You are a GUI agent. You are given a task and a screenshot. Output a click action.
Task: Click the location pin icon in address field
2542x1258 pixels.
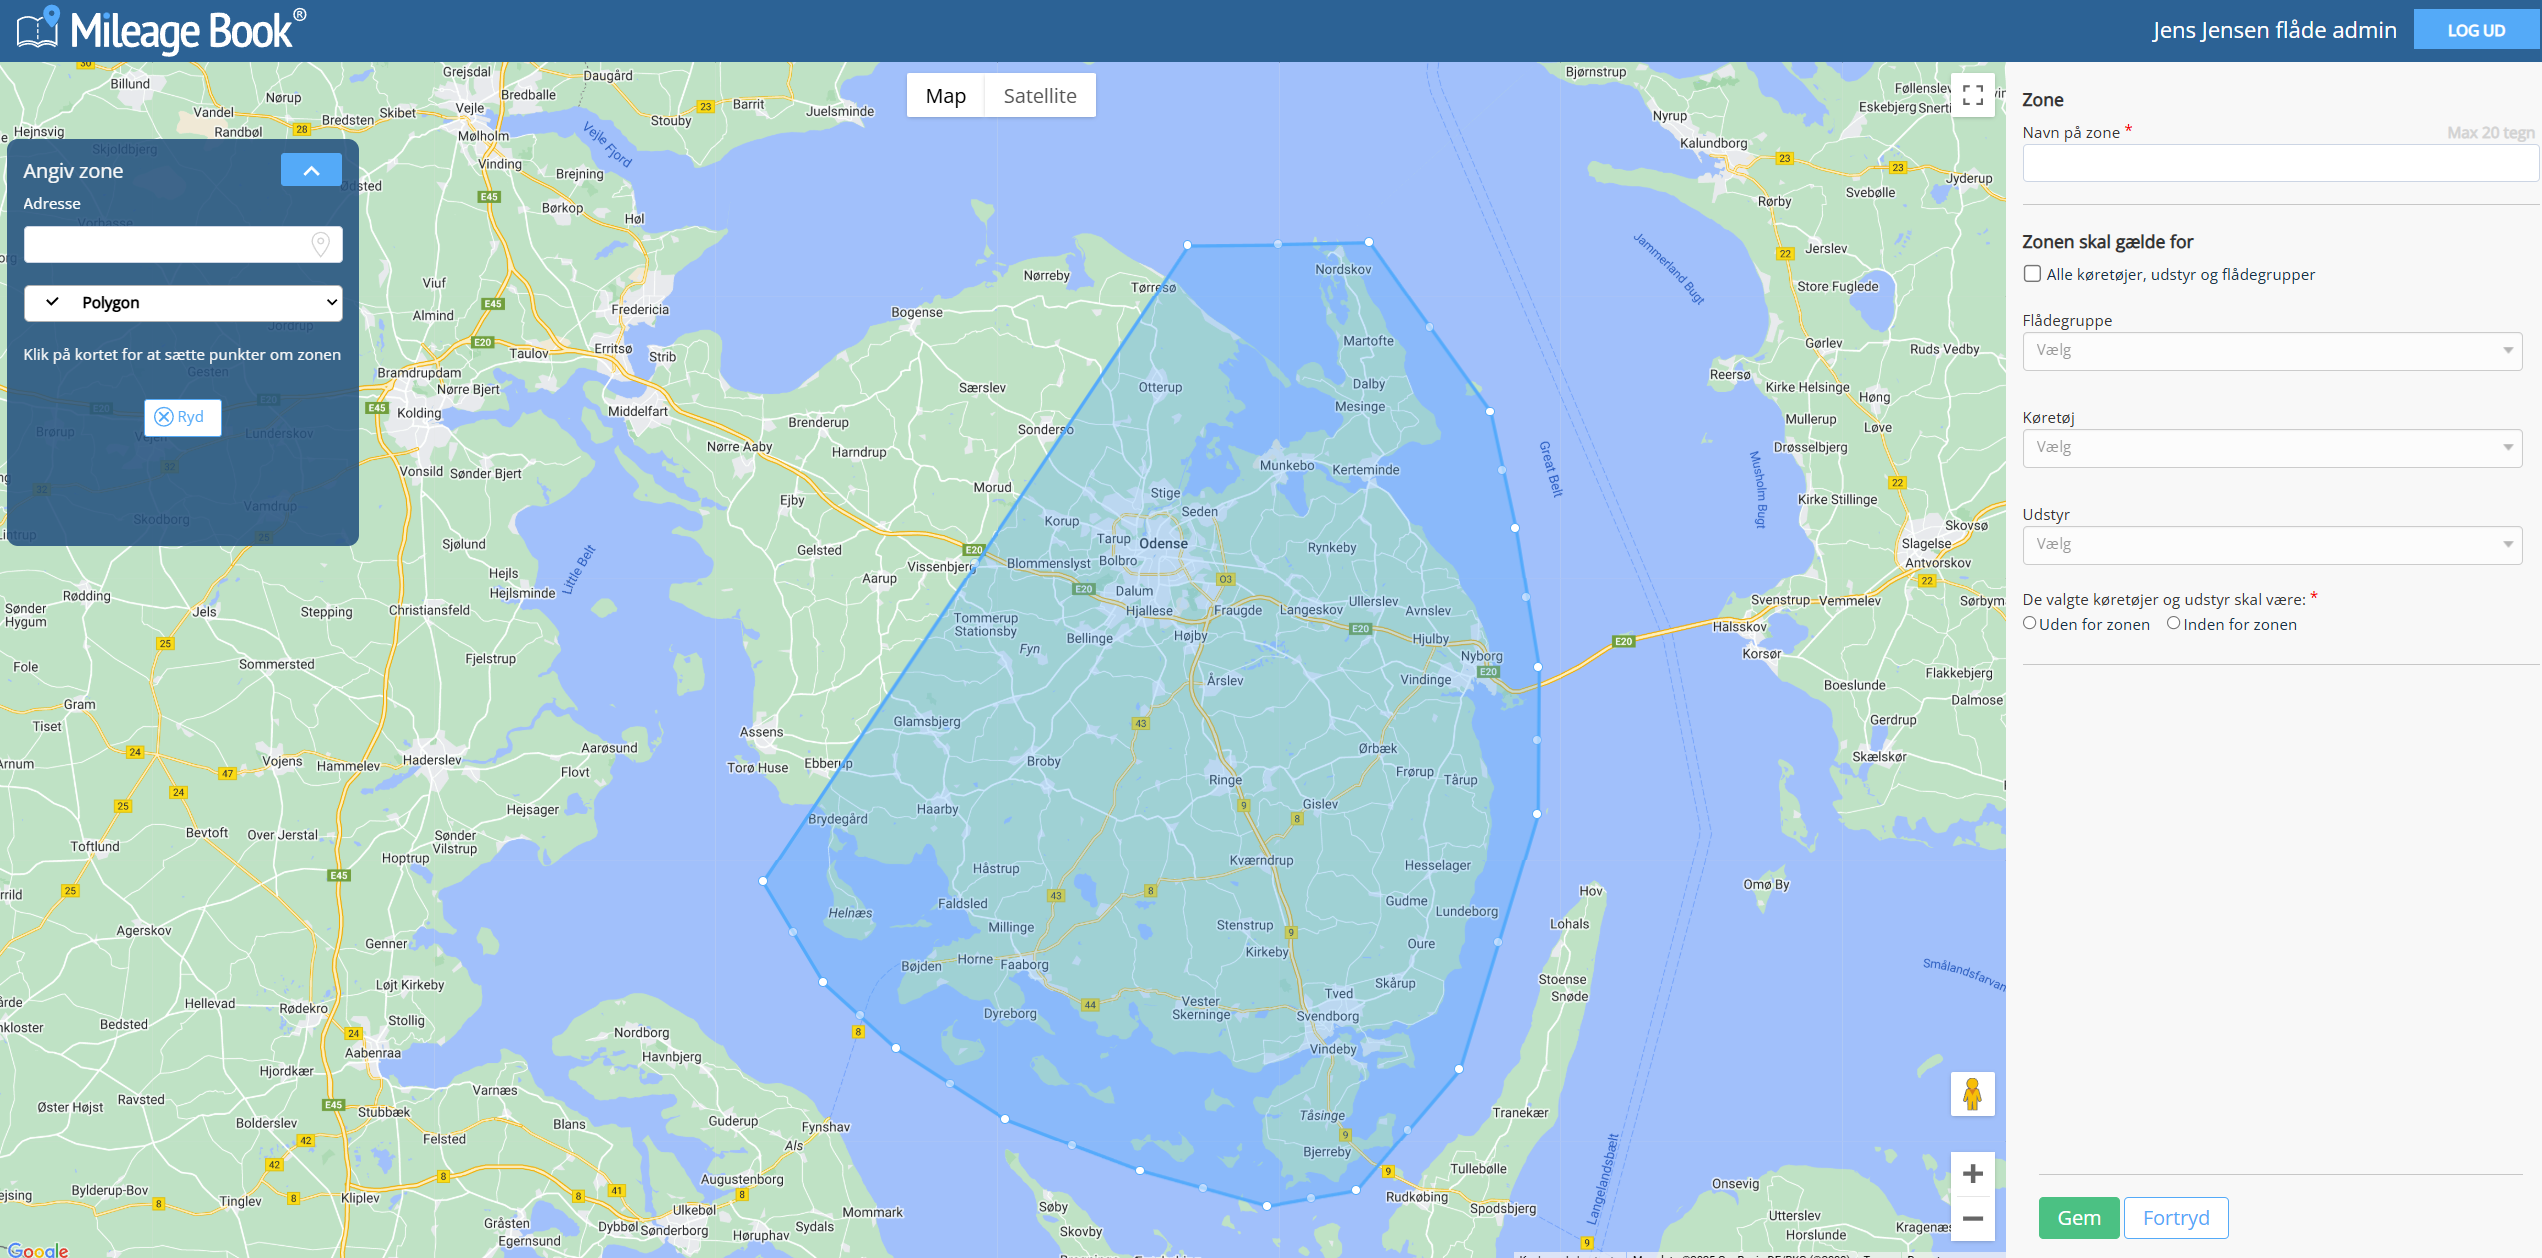tap(321, 244)
